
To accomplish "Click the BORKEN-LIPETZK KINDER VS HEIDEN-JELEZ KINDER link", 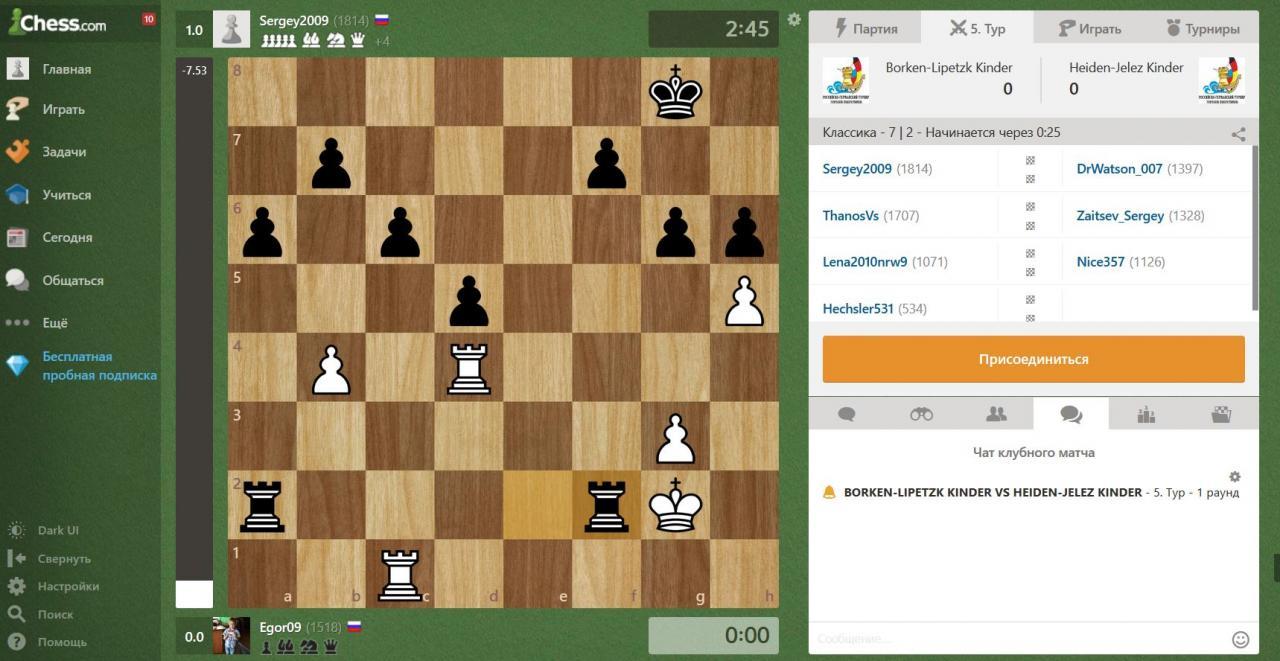I will tap(993, 493).
